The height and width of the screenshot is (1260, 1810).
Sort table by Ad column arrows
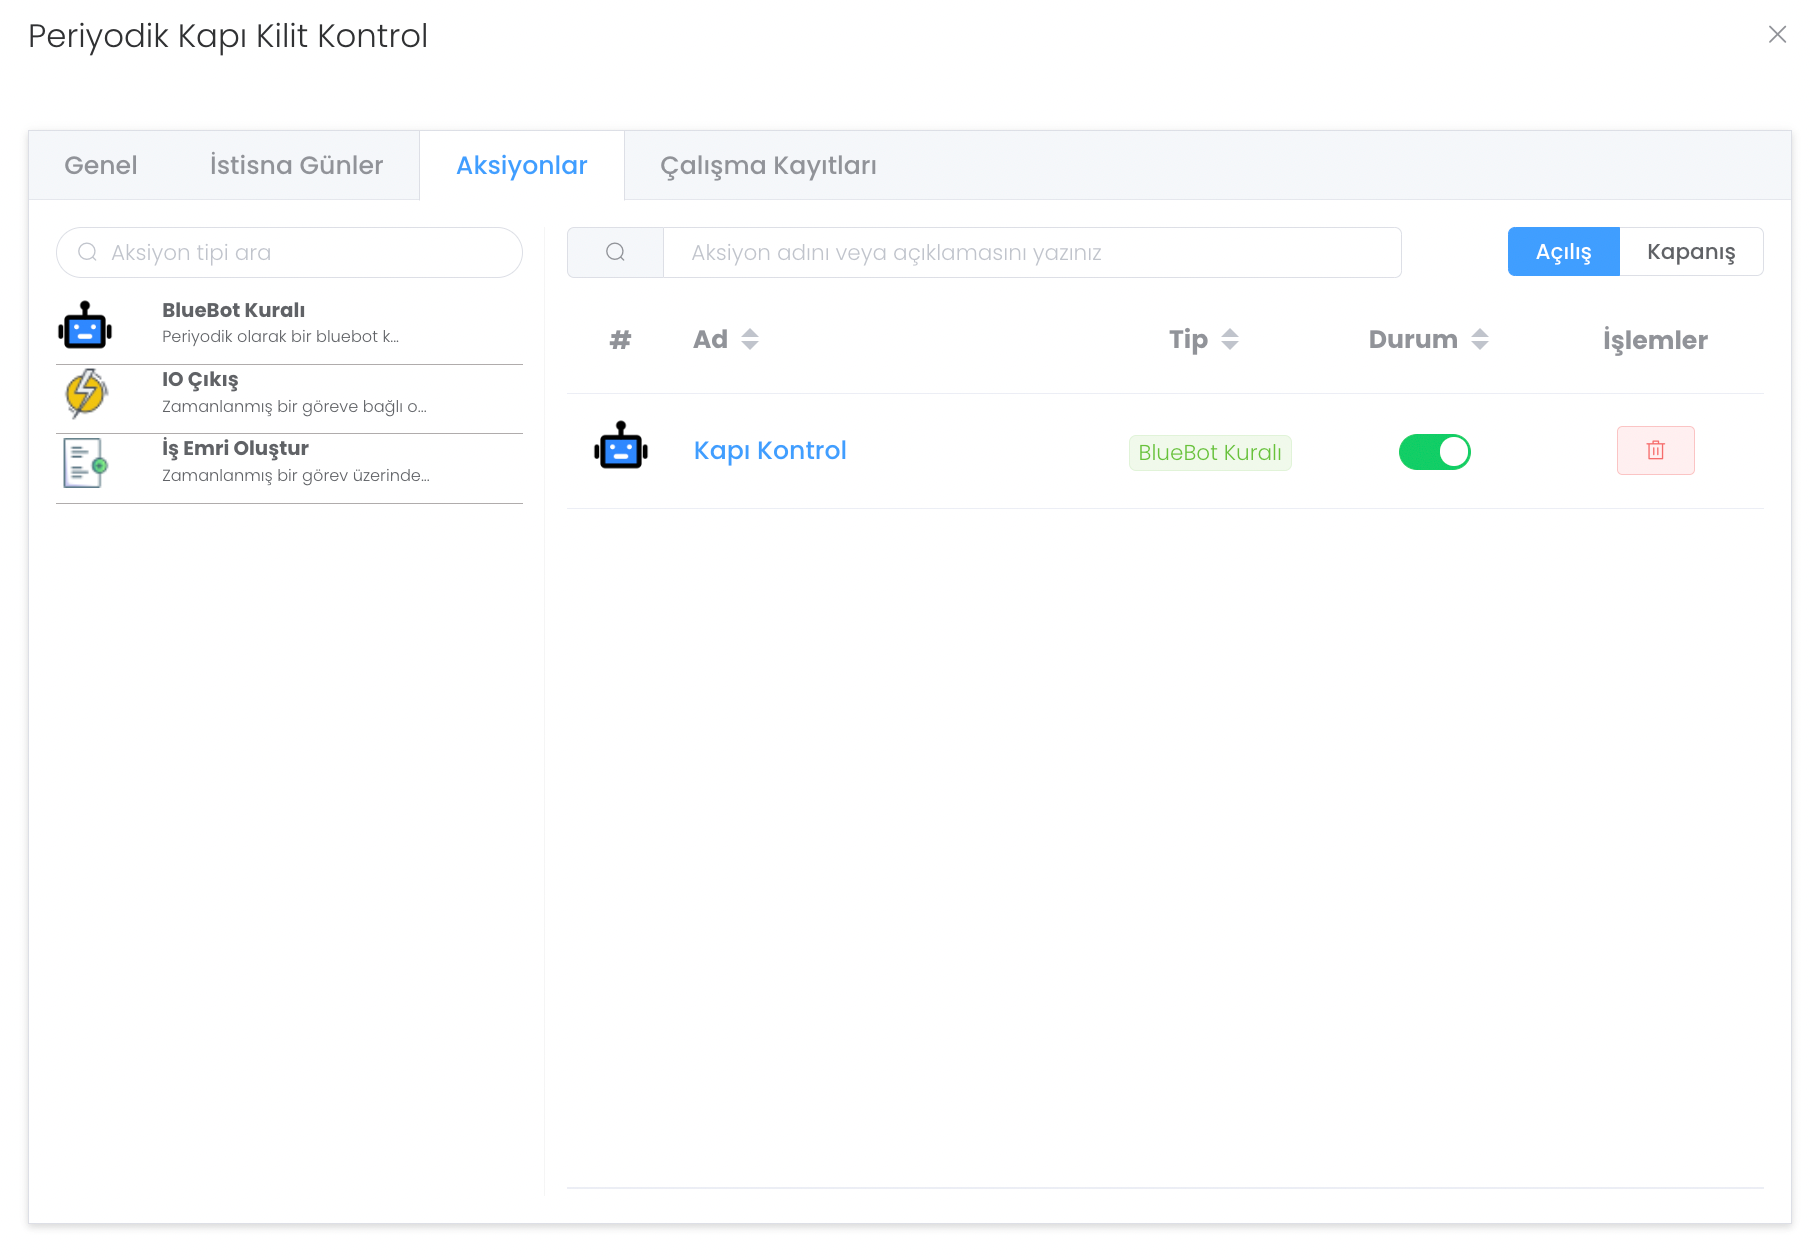click(x=750, y=339)
